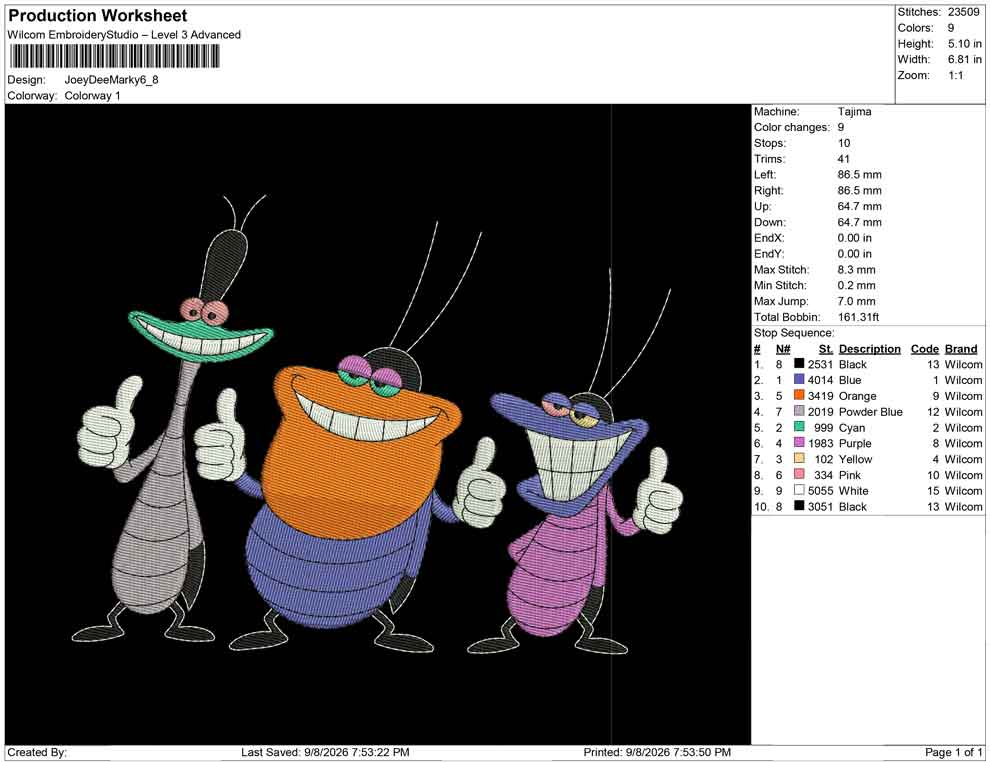990x762 pixels.
Task: Click the black swatch for stop 1 (2531)
Action: [799, 364]
